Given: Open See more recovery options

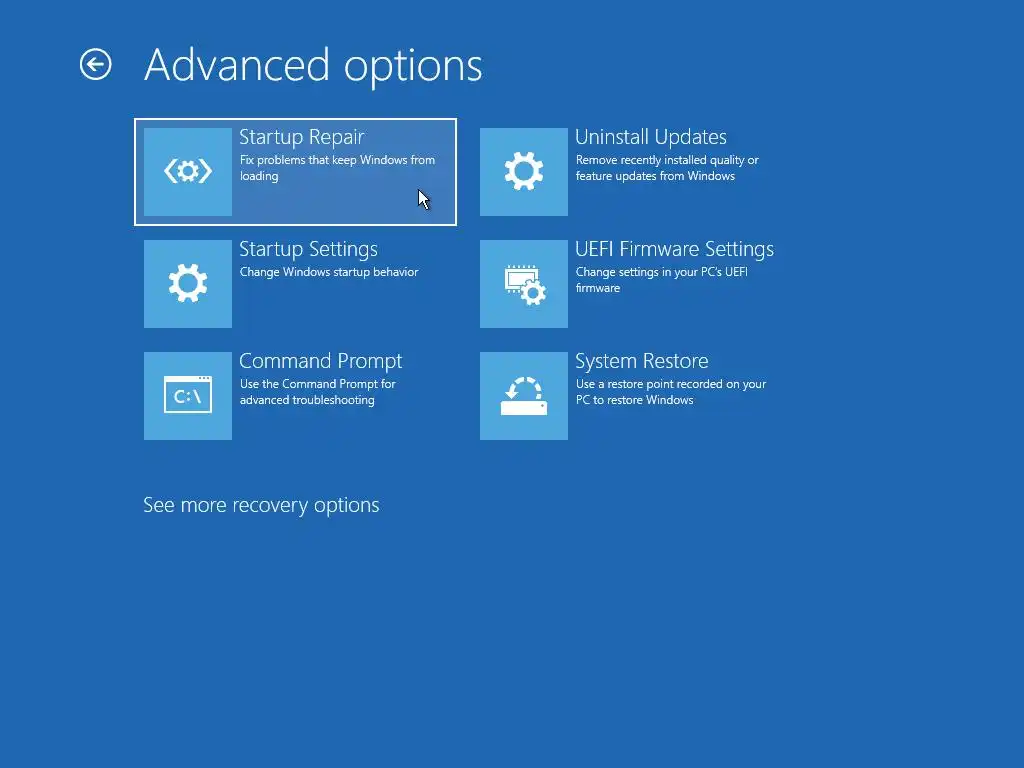Looking at the screenshot, I should coord(261,505).
